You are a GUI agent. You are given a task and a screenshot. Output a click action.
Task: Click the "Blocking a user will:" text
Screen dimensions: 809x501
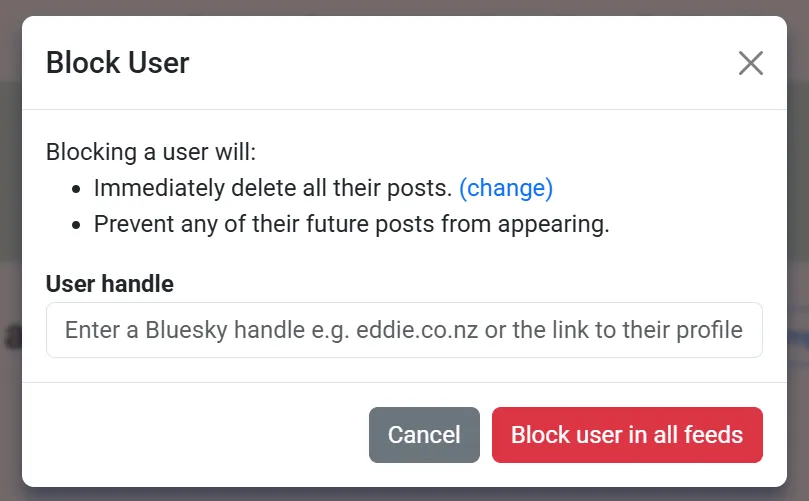pos(151,153)
